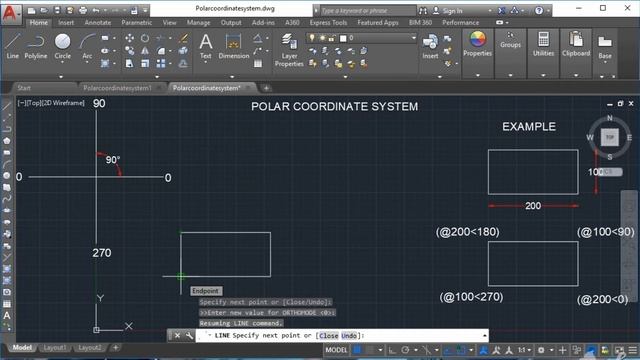640x360 pixels.
Task: Click the Help question mark icon
Action: [x=539, y=11]
